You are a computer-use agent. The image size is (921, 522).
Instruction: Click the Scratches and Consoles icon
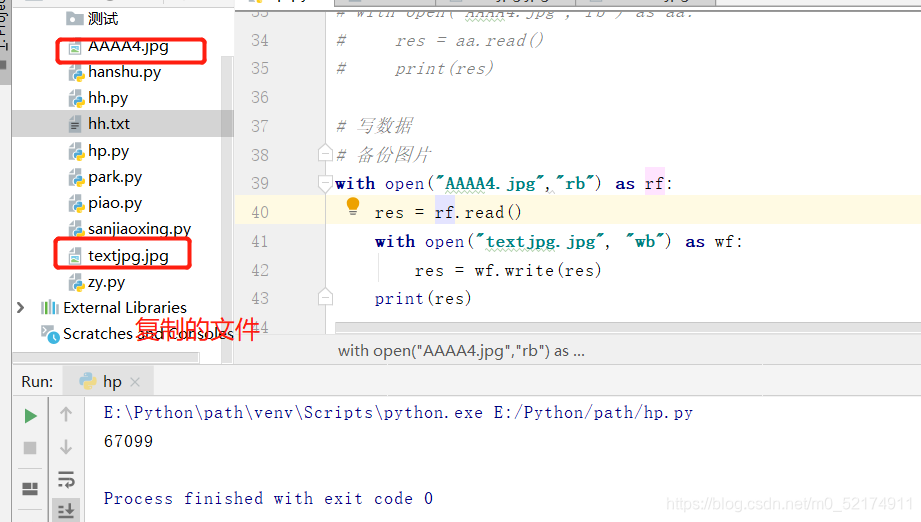click(x=50, y=334)
